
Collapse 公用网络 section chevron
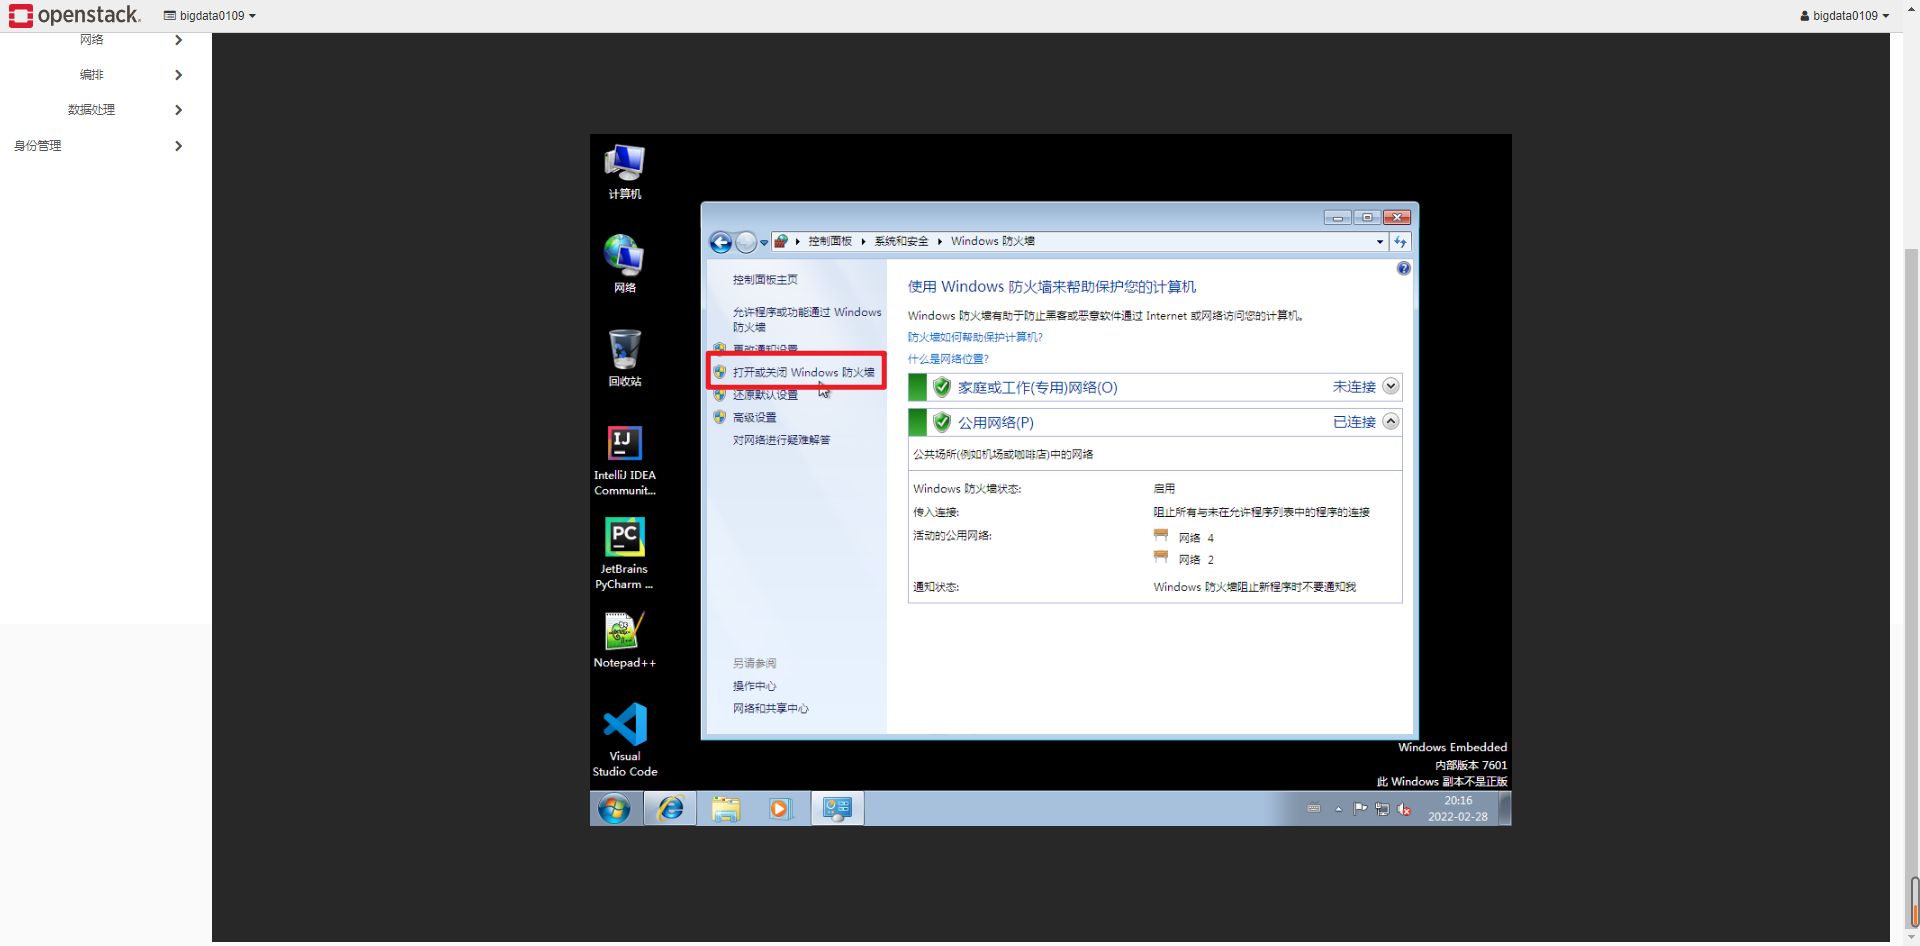(x=1390, y=421)
